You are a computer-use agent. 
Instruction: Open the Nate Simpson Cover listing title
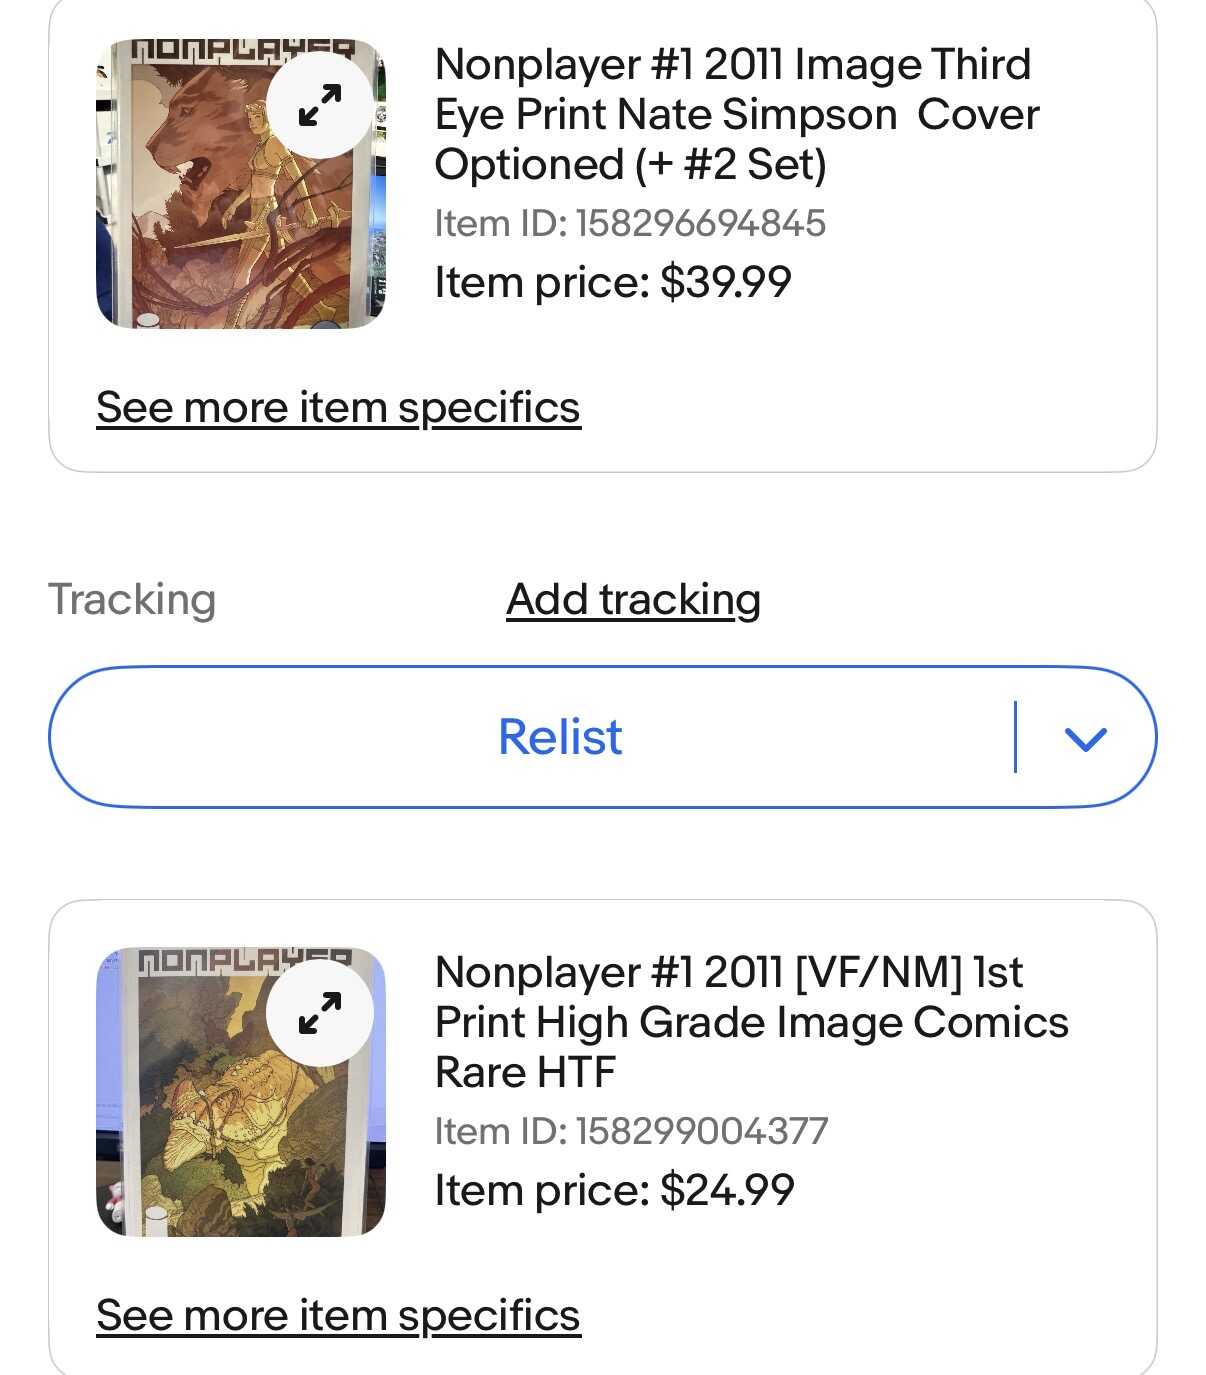(737, 114)
